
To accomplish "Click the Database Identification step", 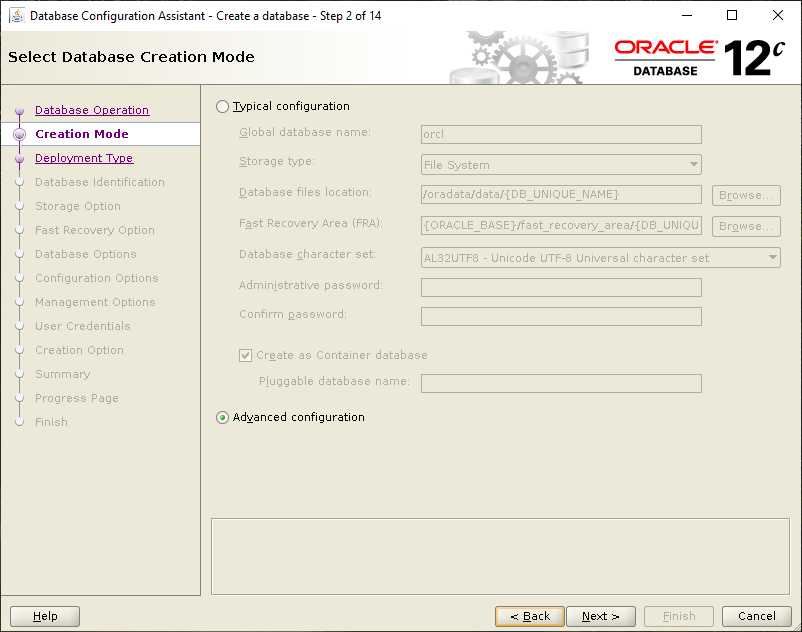I will [x=100, y=182].
